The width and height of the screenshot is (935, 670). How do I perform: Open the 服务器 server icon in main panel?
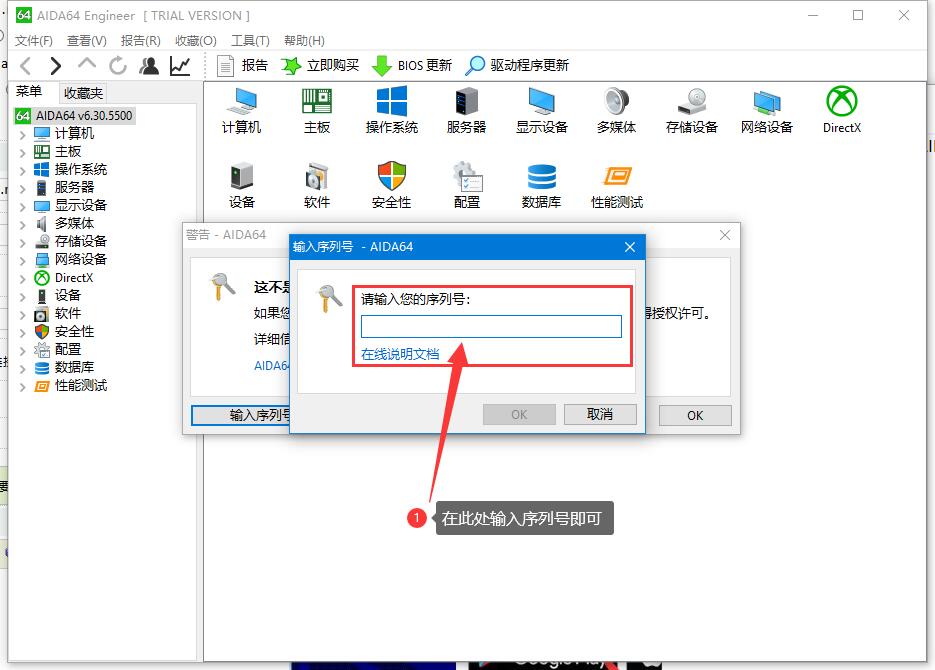coord(466,110)
